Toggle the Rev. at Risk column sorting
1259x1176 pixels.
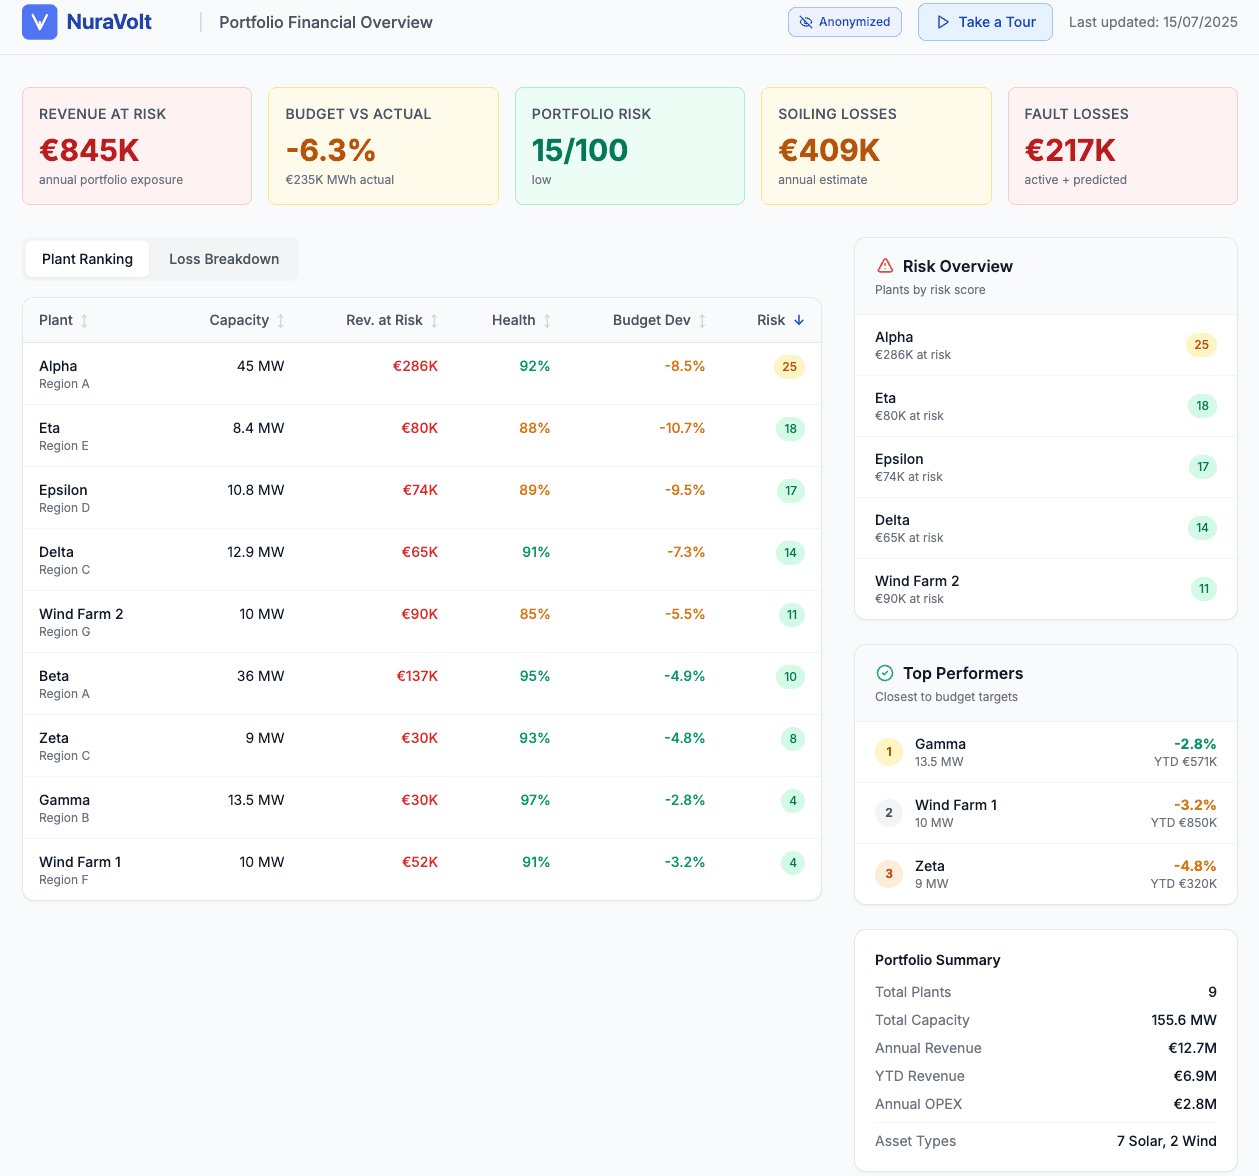[x=390, y=320]
